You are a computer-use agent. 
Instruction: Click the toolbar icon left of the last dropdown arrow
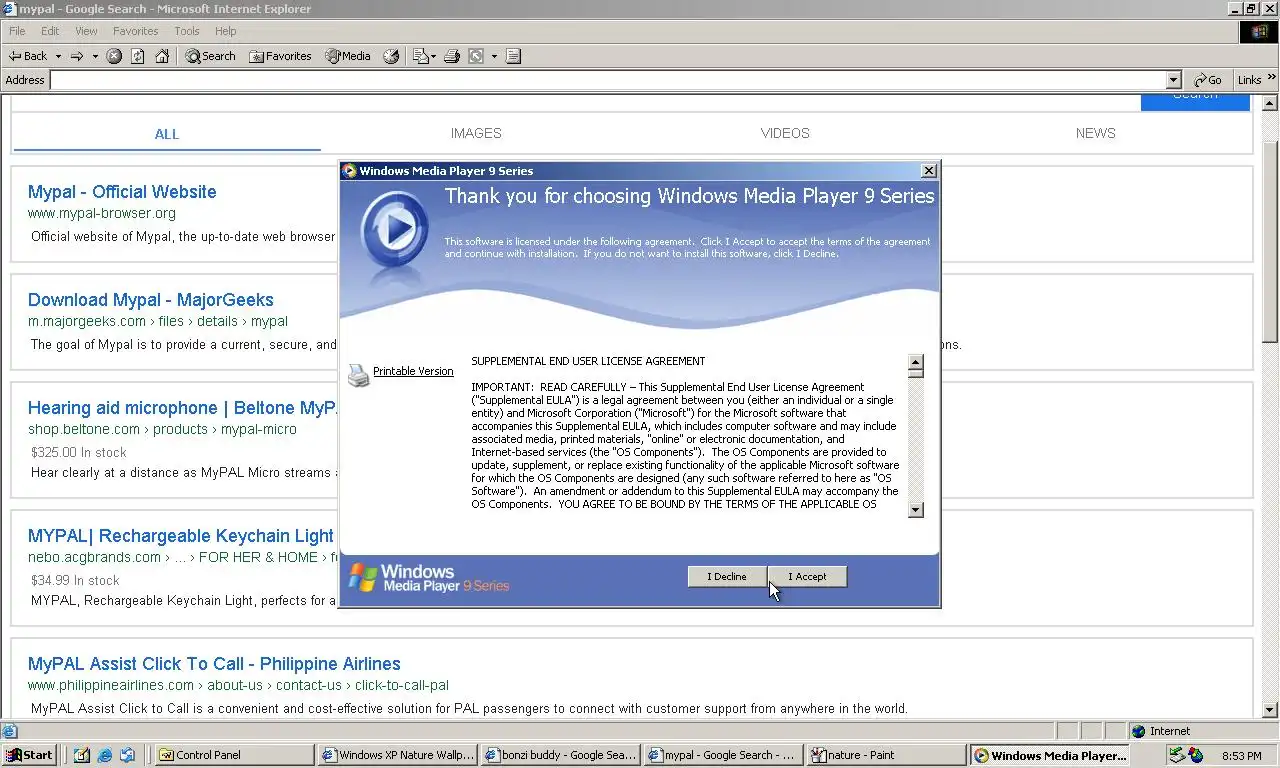click(x=476, y=56)
